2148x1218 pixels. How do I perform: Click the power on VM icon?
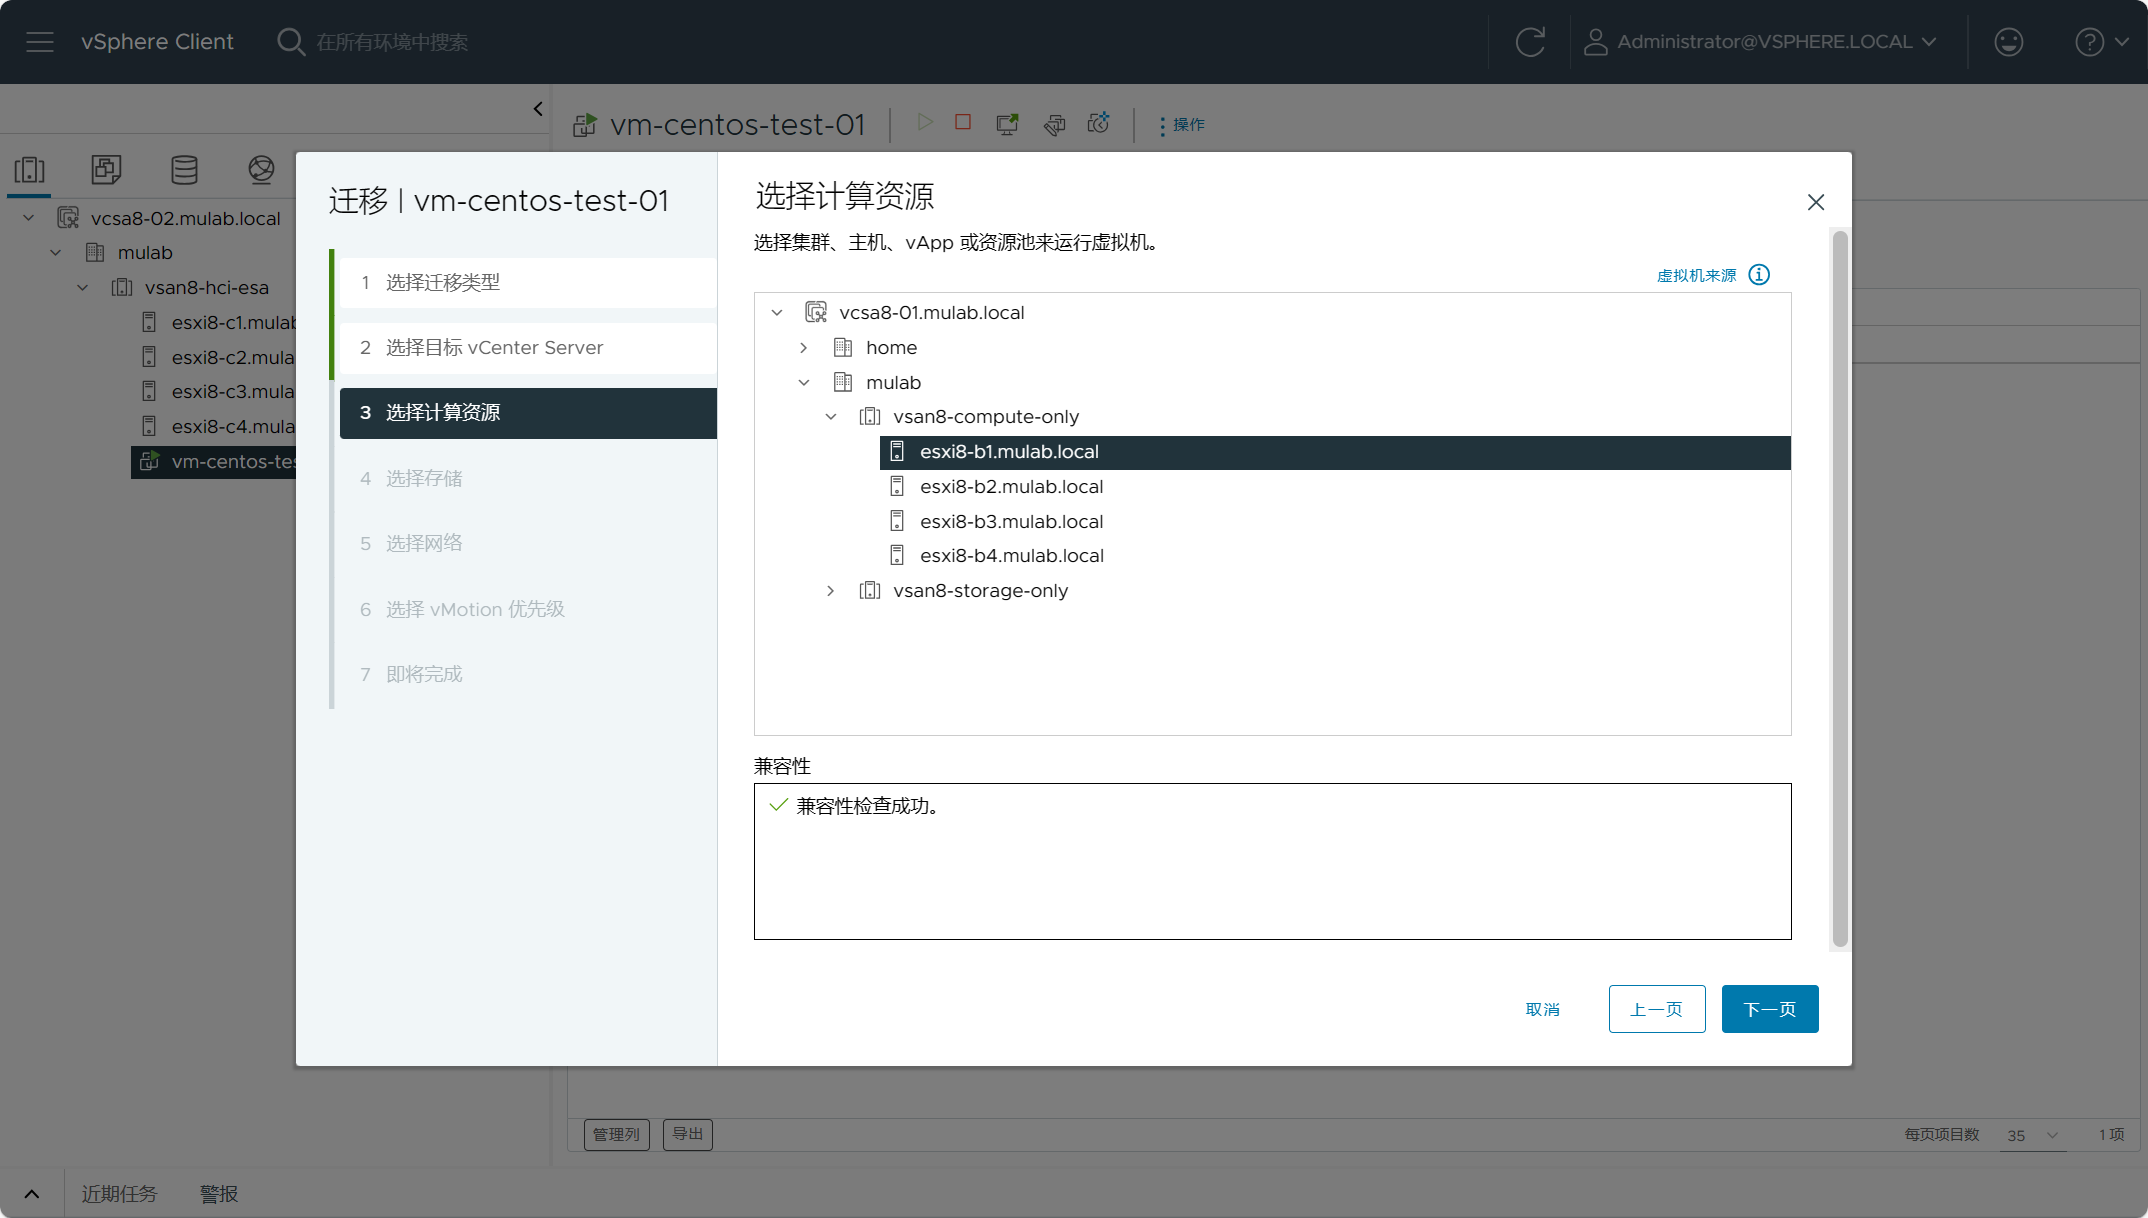pyautogui.click(x=925, y=122)
